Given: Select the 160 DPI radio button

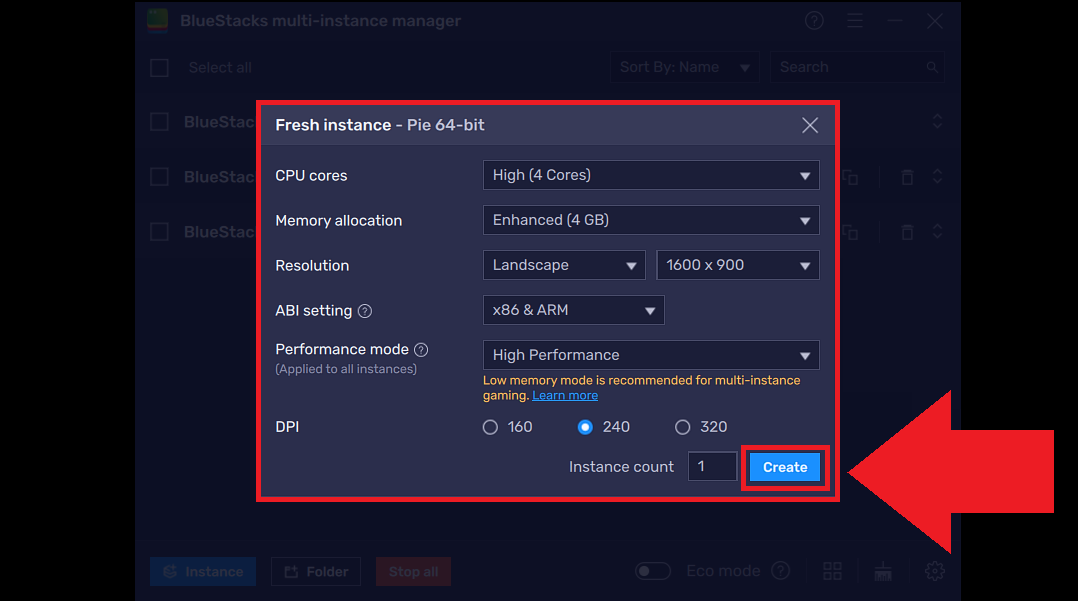Looking at the screenshot, I should click(490, 426).
